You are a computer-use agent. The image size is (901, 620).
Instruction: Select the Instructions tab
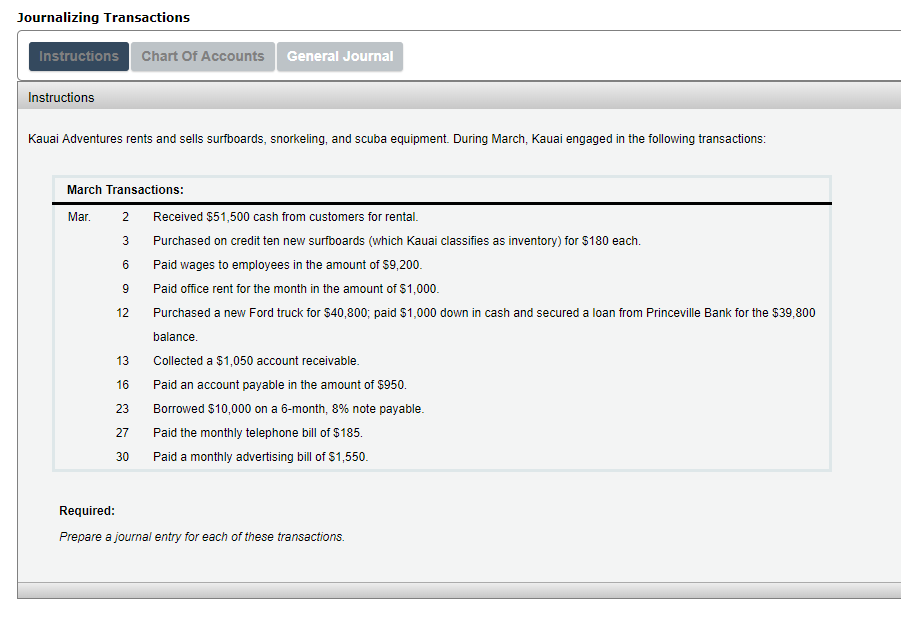tap(78, 57)
